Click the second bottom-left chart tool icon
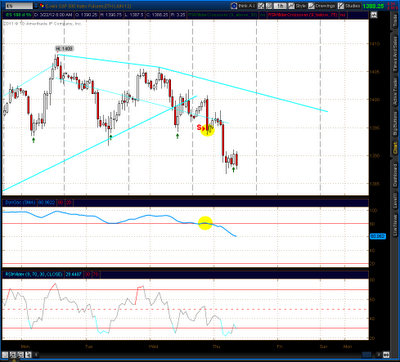Image resolution: width=400 pixels, height=362 pixels. point(13,354)
